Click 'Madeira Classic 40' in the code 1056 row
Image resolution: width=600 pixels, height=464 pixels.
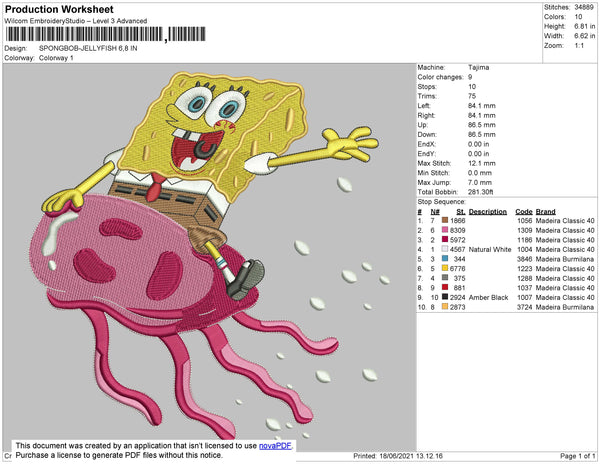point(565,221)
